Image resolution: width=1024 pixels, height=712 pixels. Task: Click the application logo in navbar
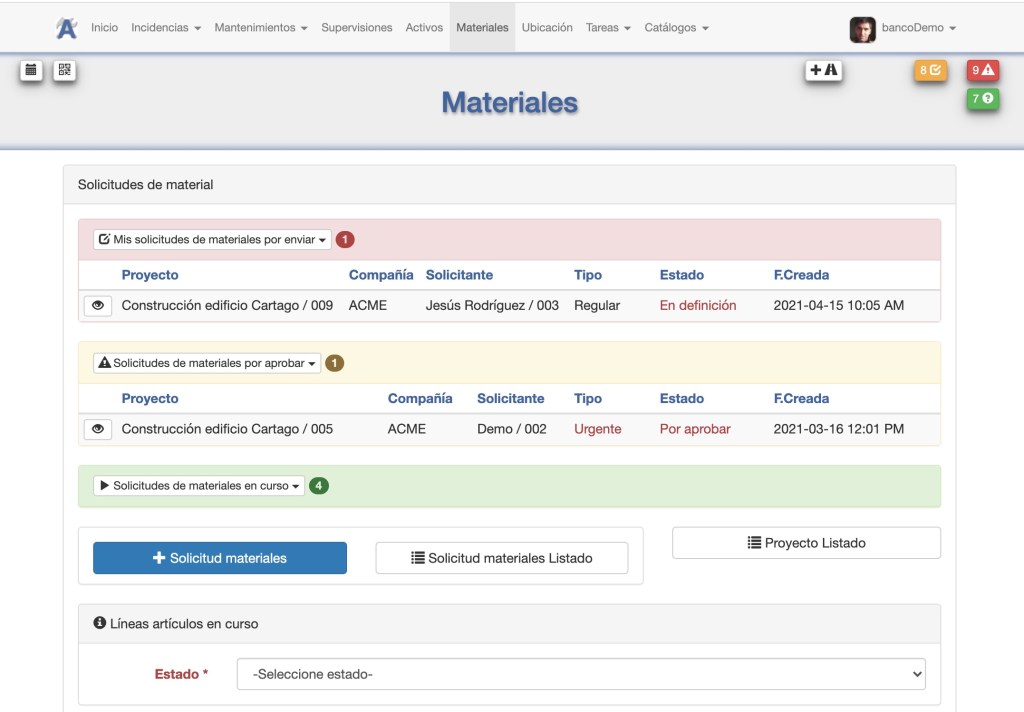click(x=67, y=28)
